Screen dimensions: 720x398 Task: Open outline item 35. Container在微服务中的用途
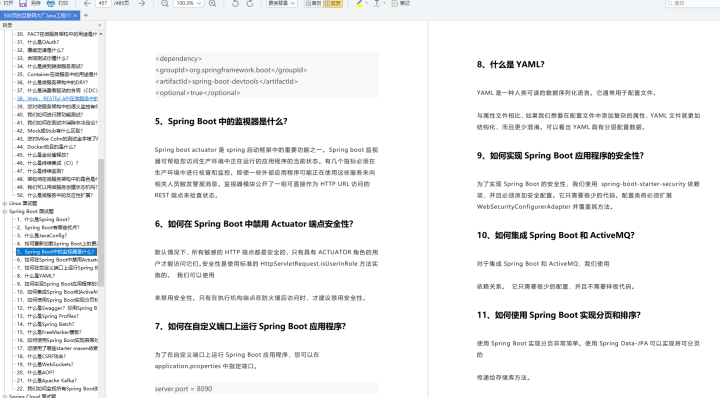(57, 74)
